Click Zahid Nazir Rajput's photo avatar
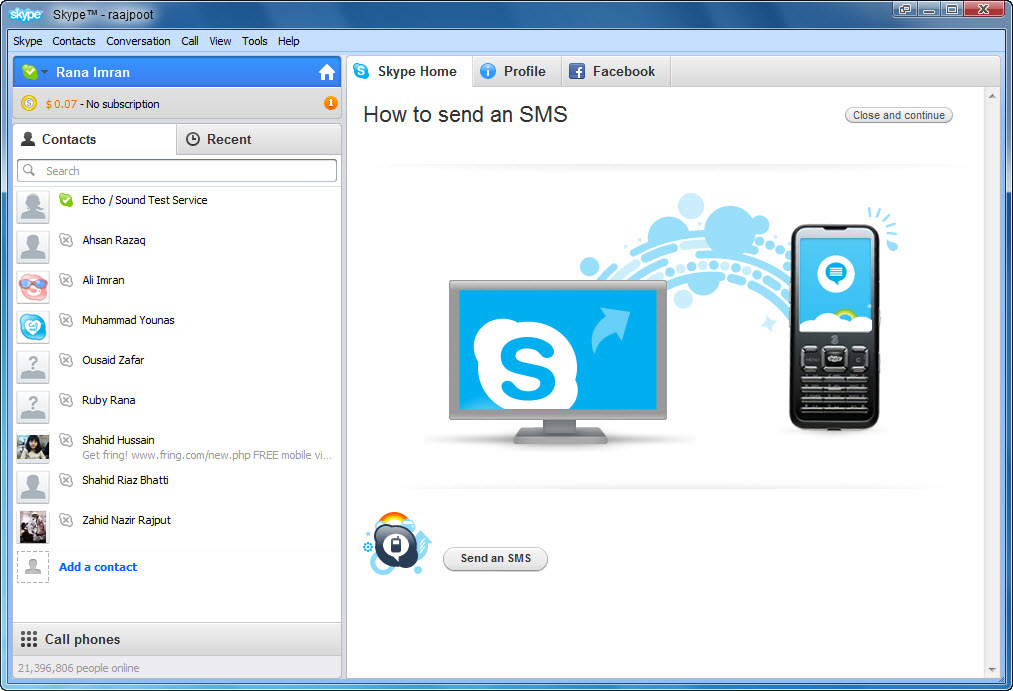Viewport: 1013px width, 691px height. pyautogui.click(x=33, y=528)
